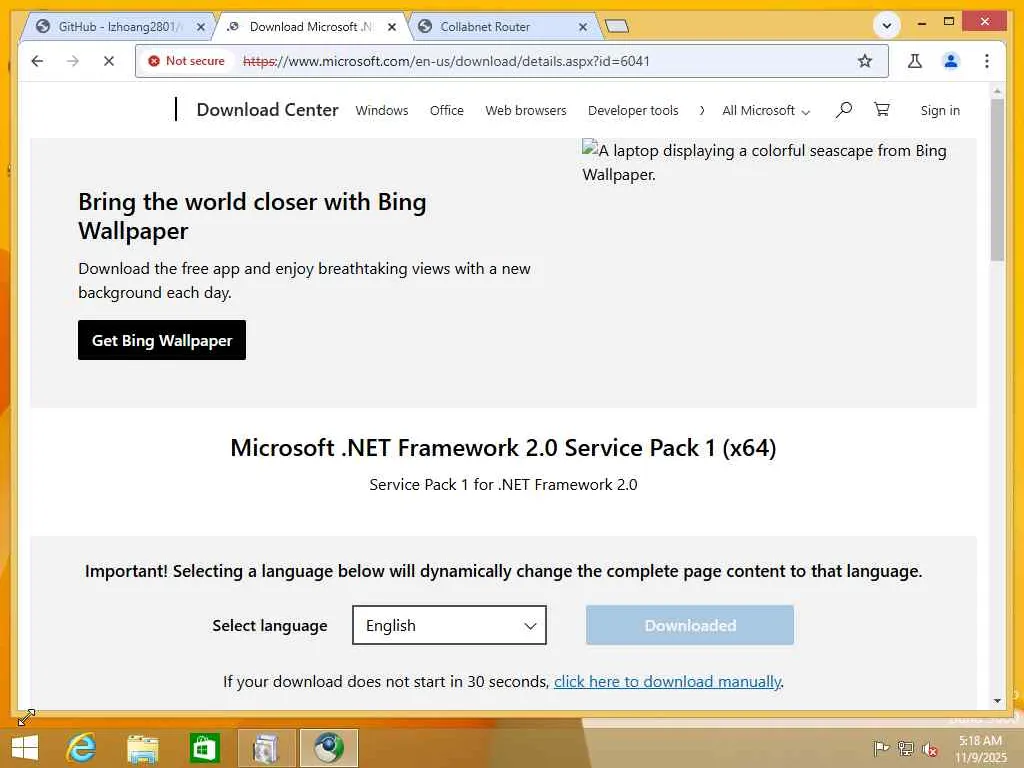Click the Bing Wallpaper laptop image
This screenshot has width=1024, height=768.
764,162
